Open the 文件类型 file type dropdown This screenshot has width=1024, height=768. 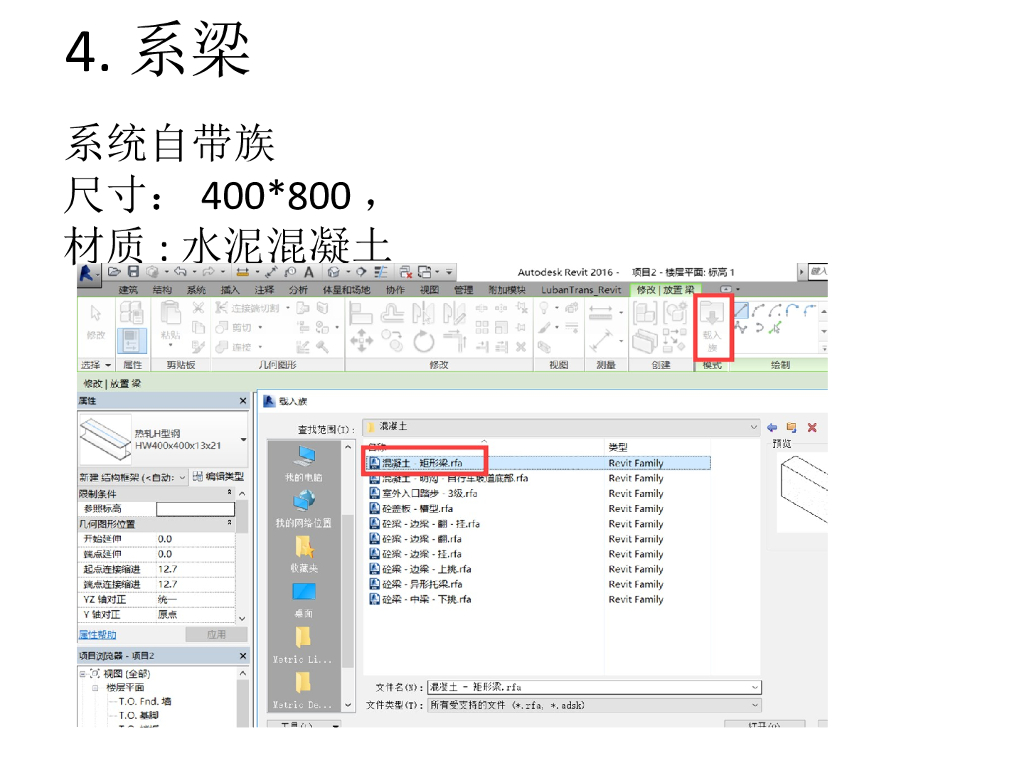pos(754,705)
